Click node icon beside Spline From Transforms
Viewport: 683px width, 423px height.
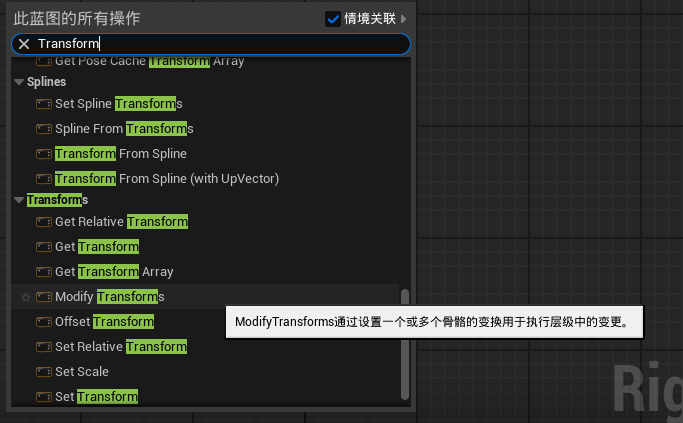pyautogui.click(x=44, y=129)
